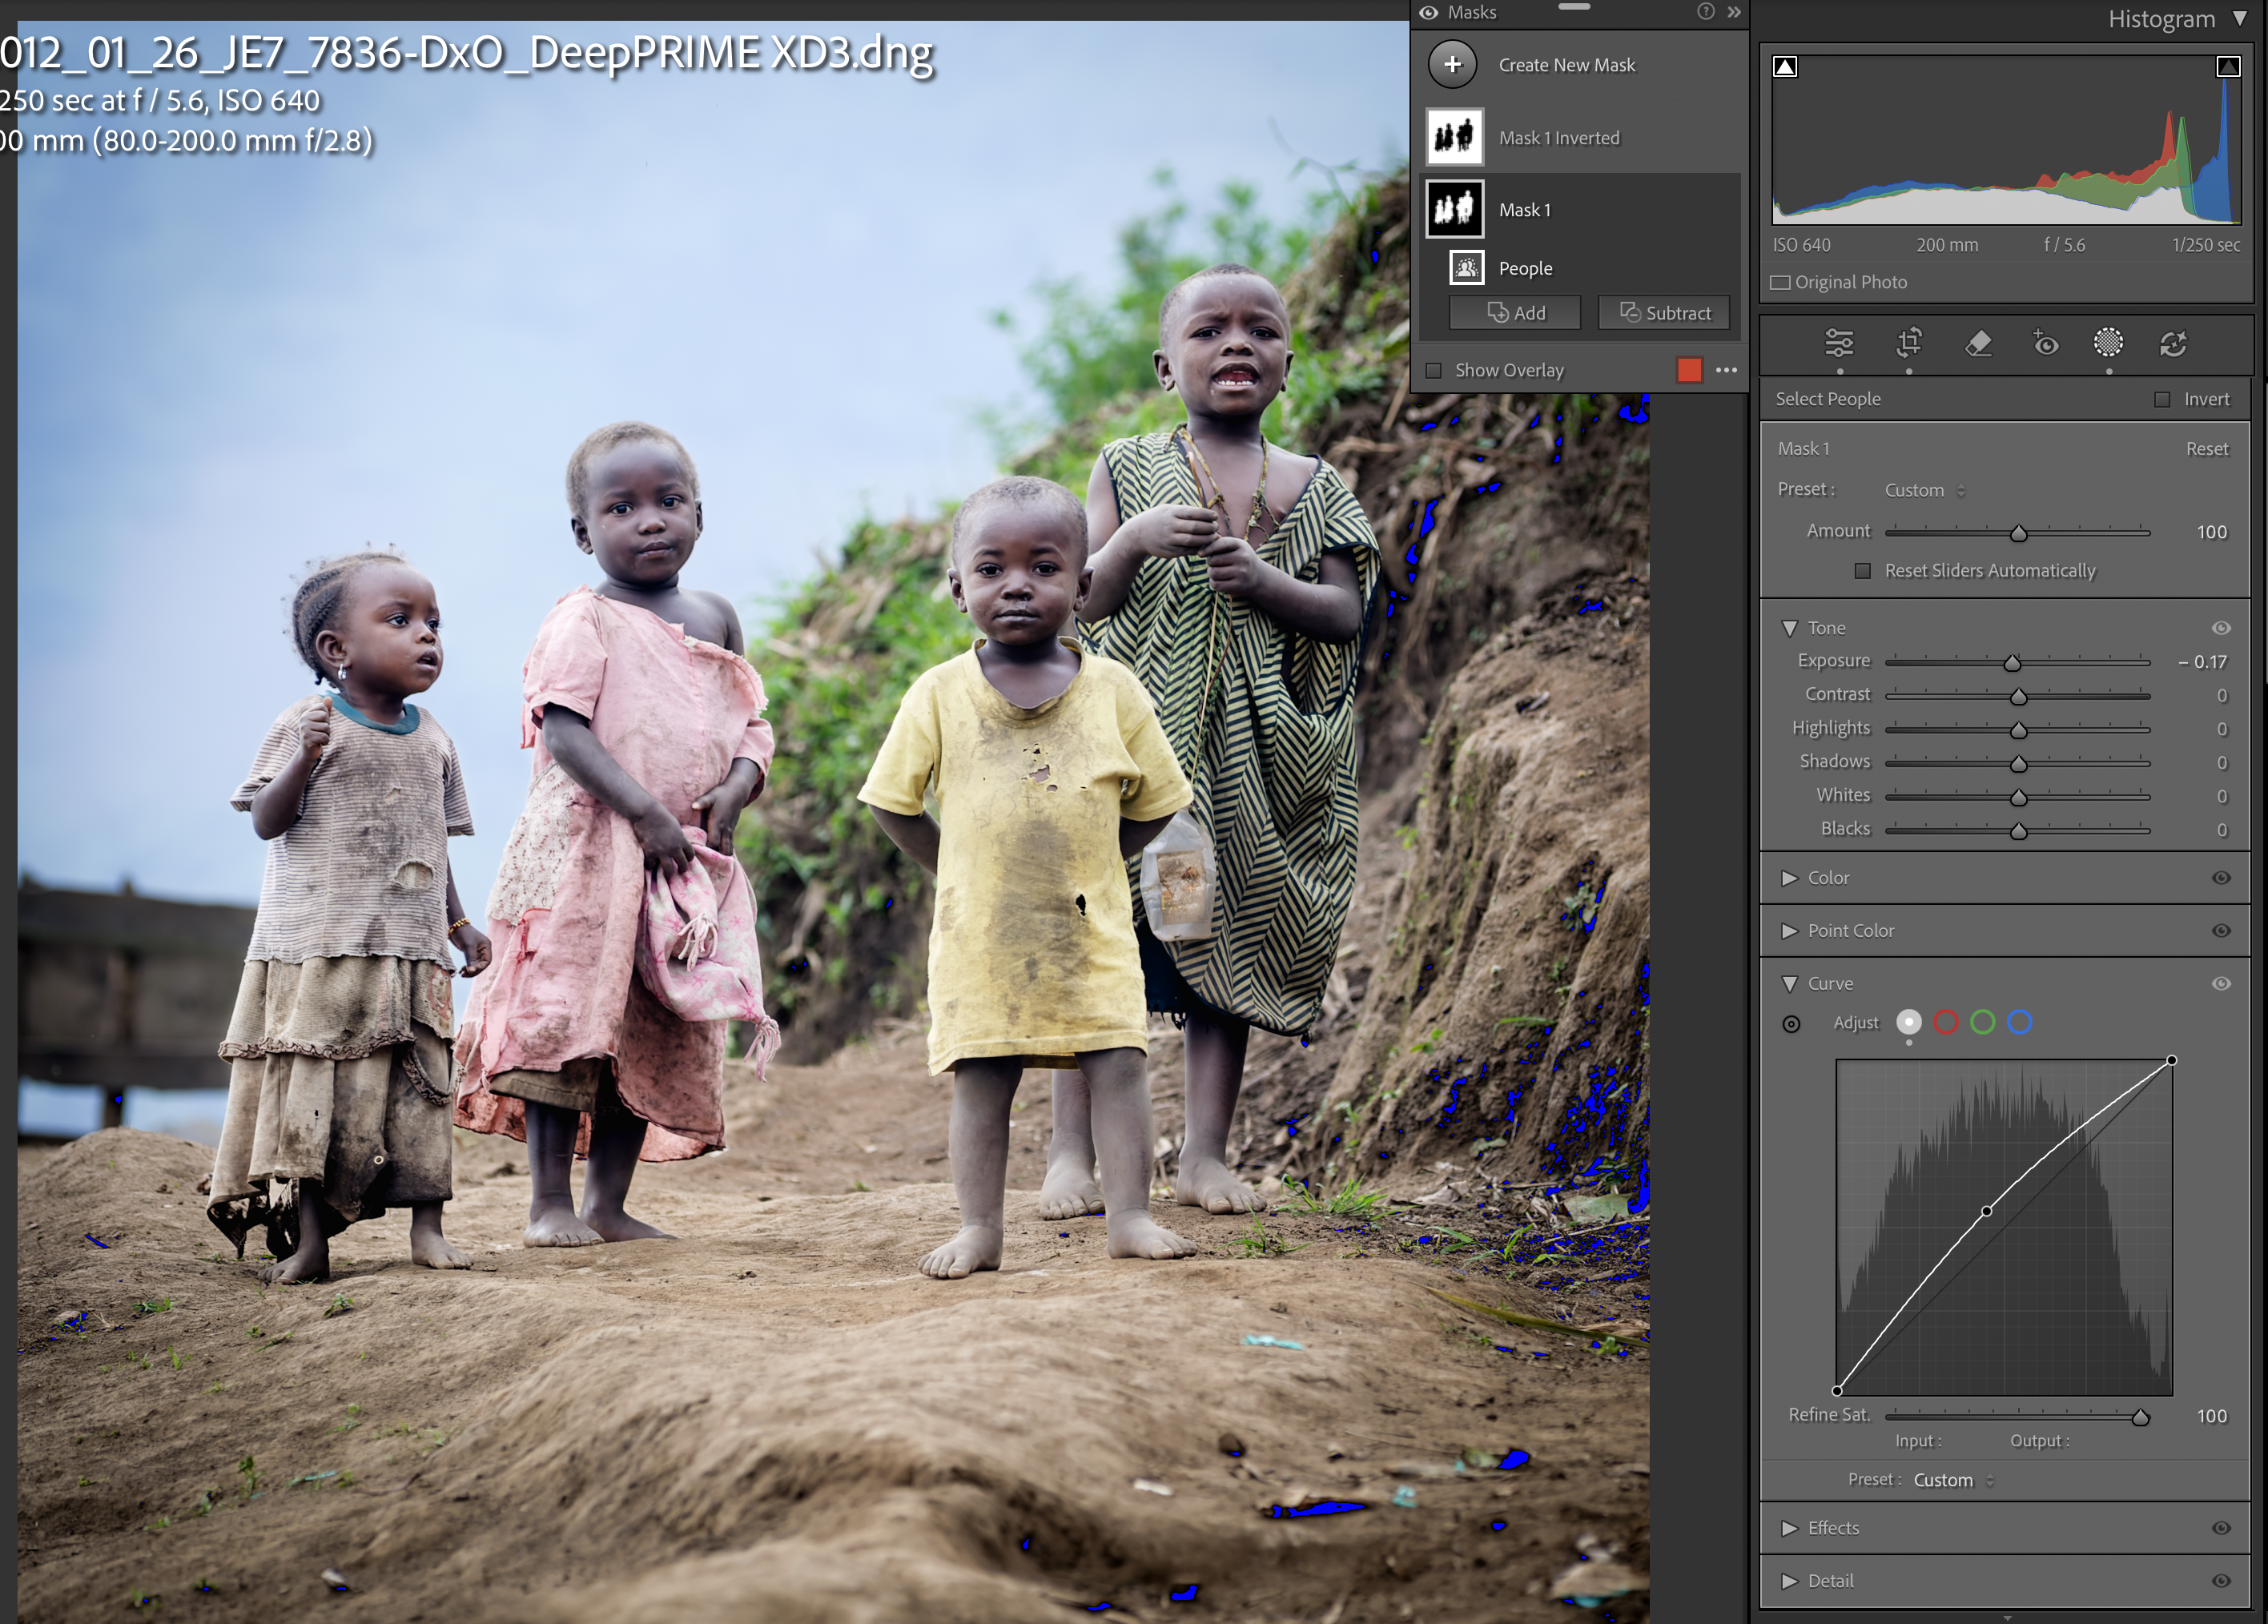This screenshot has height=1624, width=2268.
Task: Open the mask Preset Custom dropdown
Action: (x=1924, y=491)
